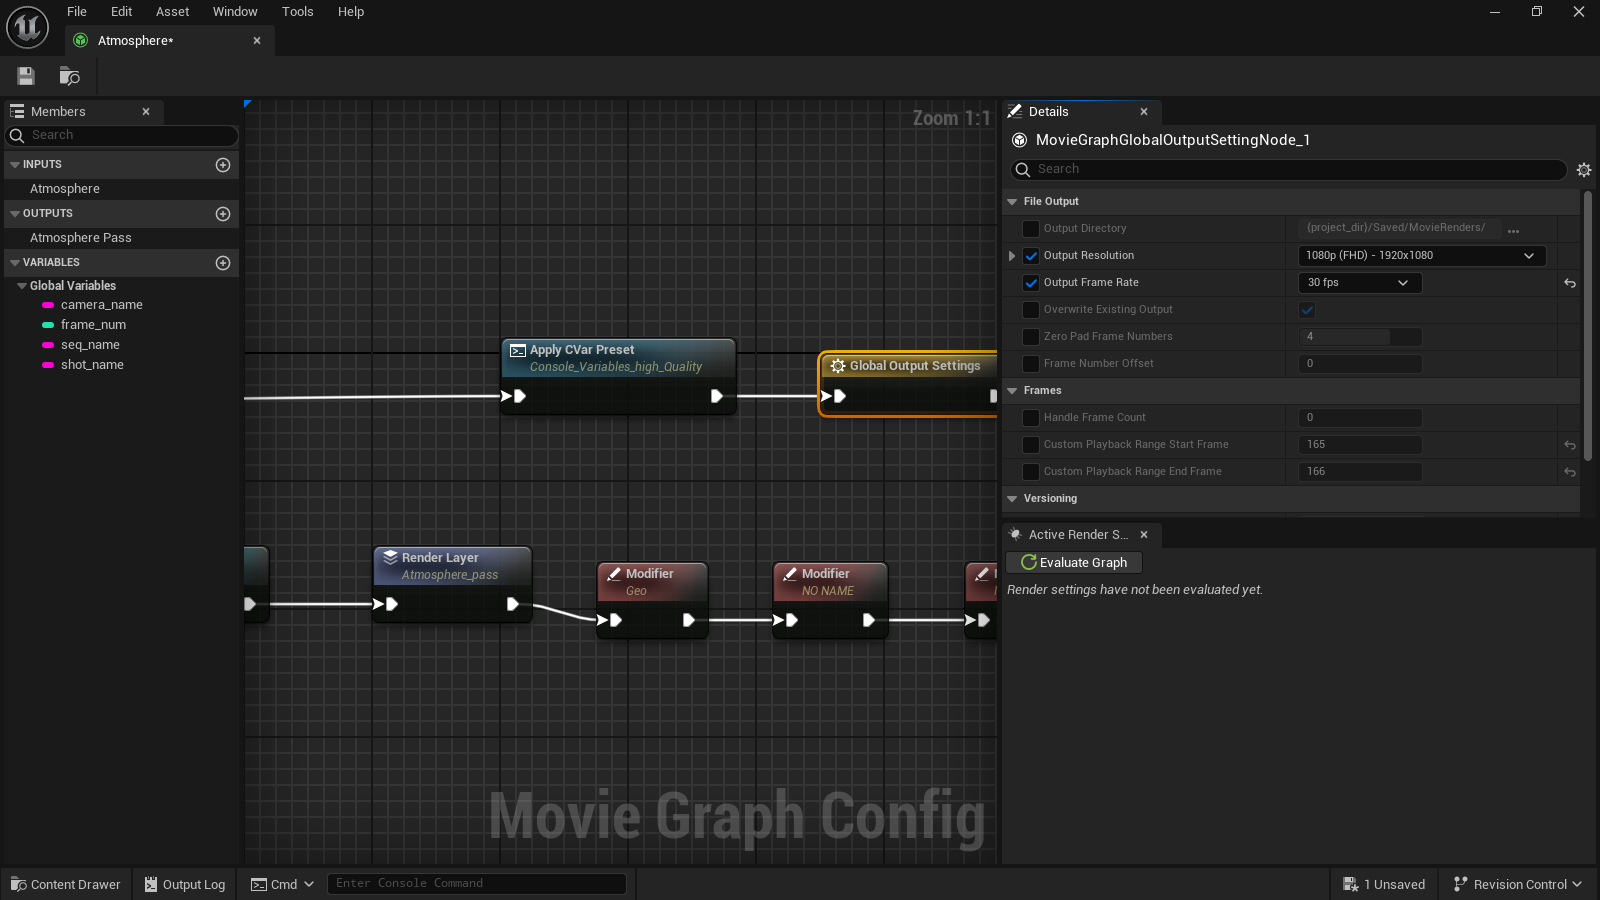The height and width of the screenshot is (900, 1600).
Task: Enable Custom Playback Range End Frame checkbox
Action: (x=1031, y=472)
